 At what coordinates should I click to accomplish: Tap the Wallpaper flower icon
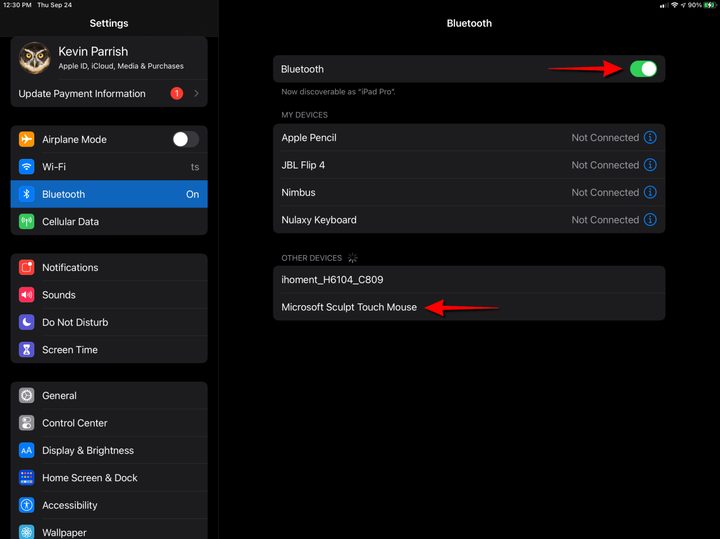(27, 532)
